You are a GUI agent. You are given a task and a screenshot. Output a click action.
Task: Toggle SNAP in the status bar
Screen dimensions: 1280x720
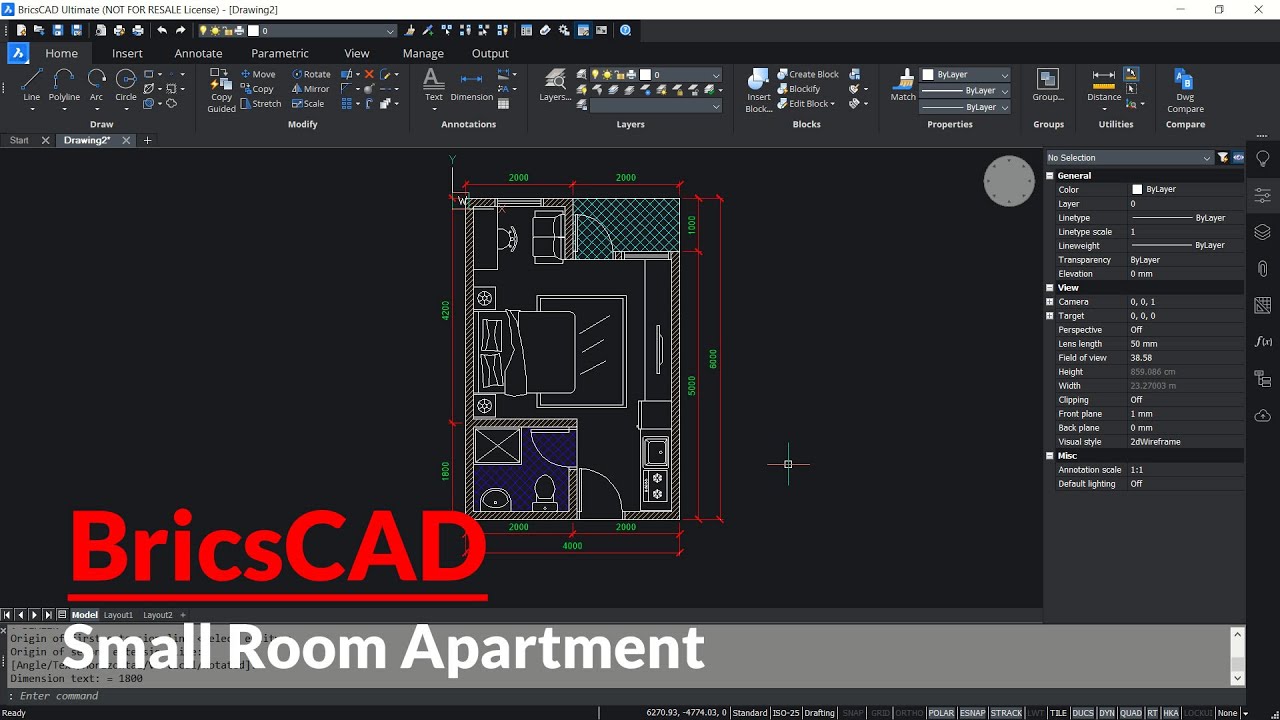pos(853,713)
